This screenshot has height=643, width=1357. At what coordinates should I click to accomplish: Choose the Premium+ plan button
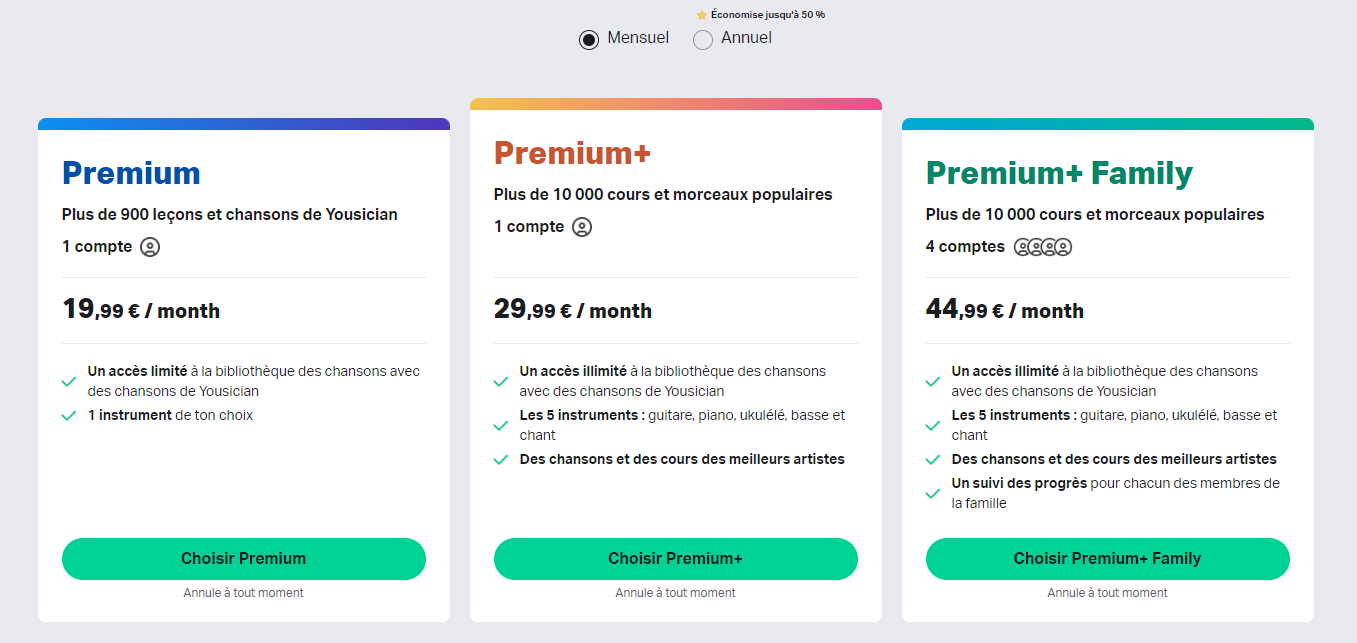(x=676, y=559)
